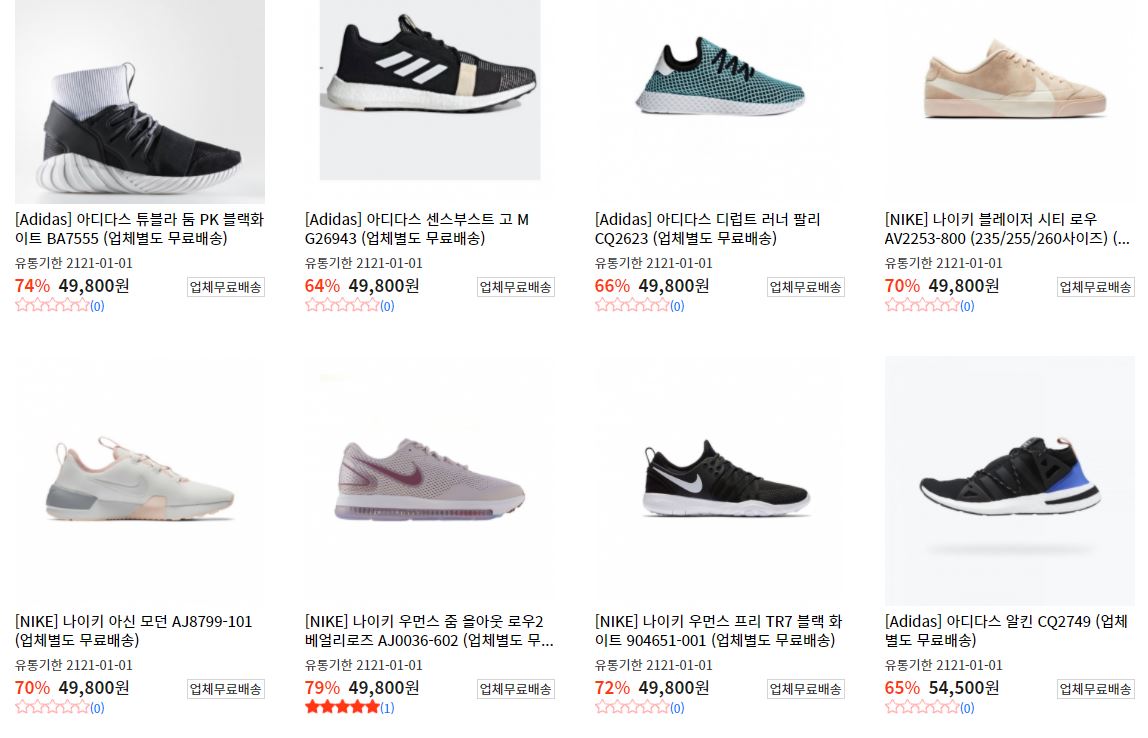Open the 튜블라 둠 PK BA7555 product title
Viewport: 1148px width, 738px height.
pyautogui.click(x=139, y=228)
